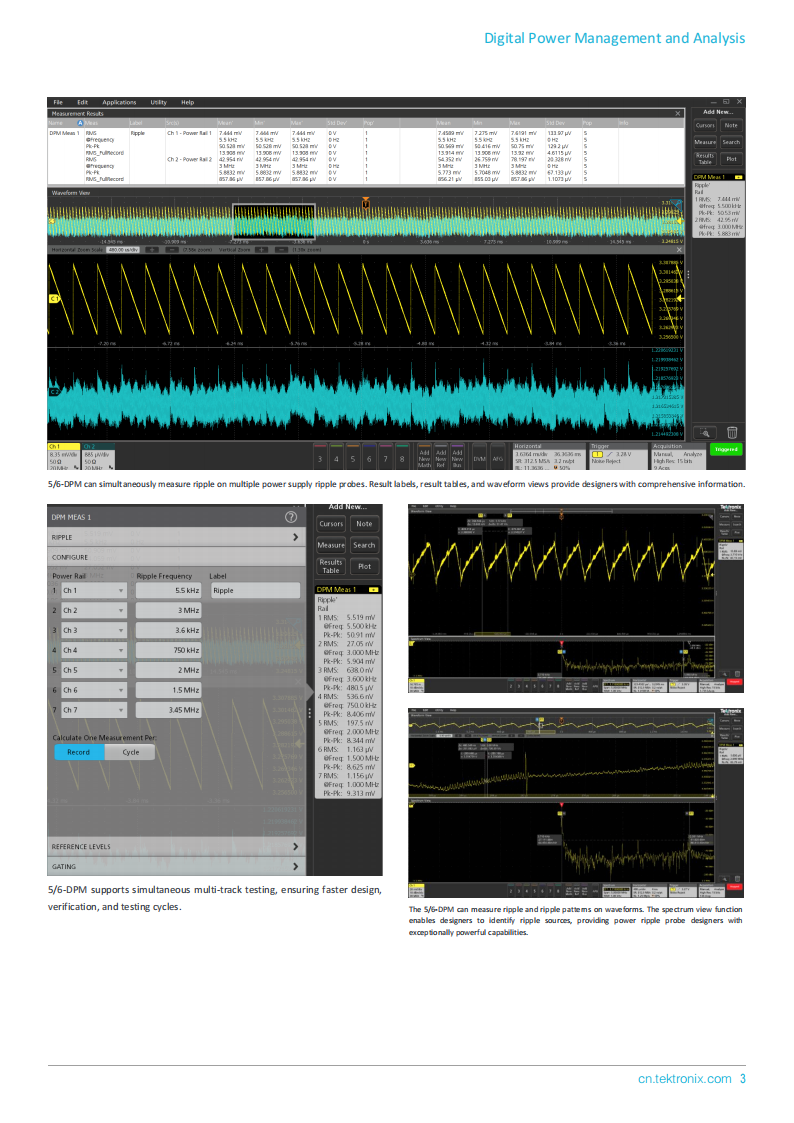Click vertical zoom plus button

(x=261, y=250)
